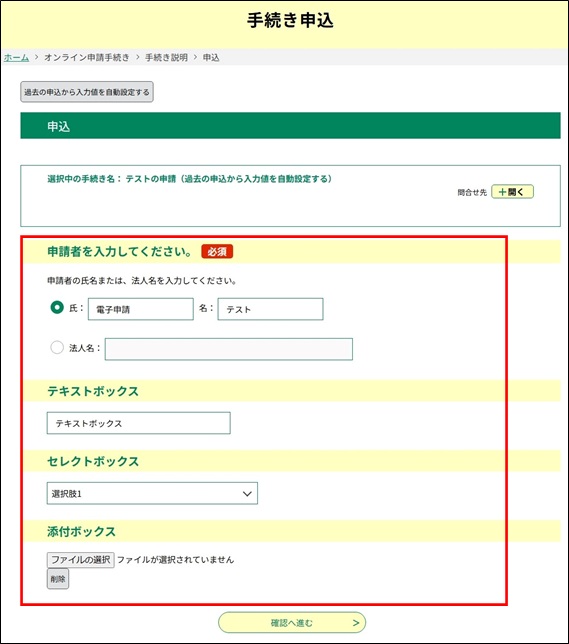Click the ホーム breadcrumb link
The height and width of the screenshot is (644, 569).
point(16,58)
